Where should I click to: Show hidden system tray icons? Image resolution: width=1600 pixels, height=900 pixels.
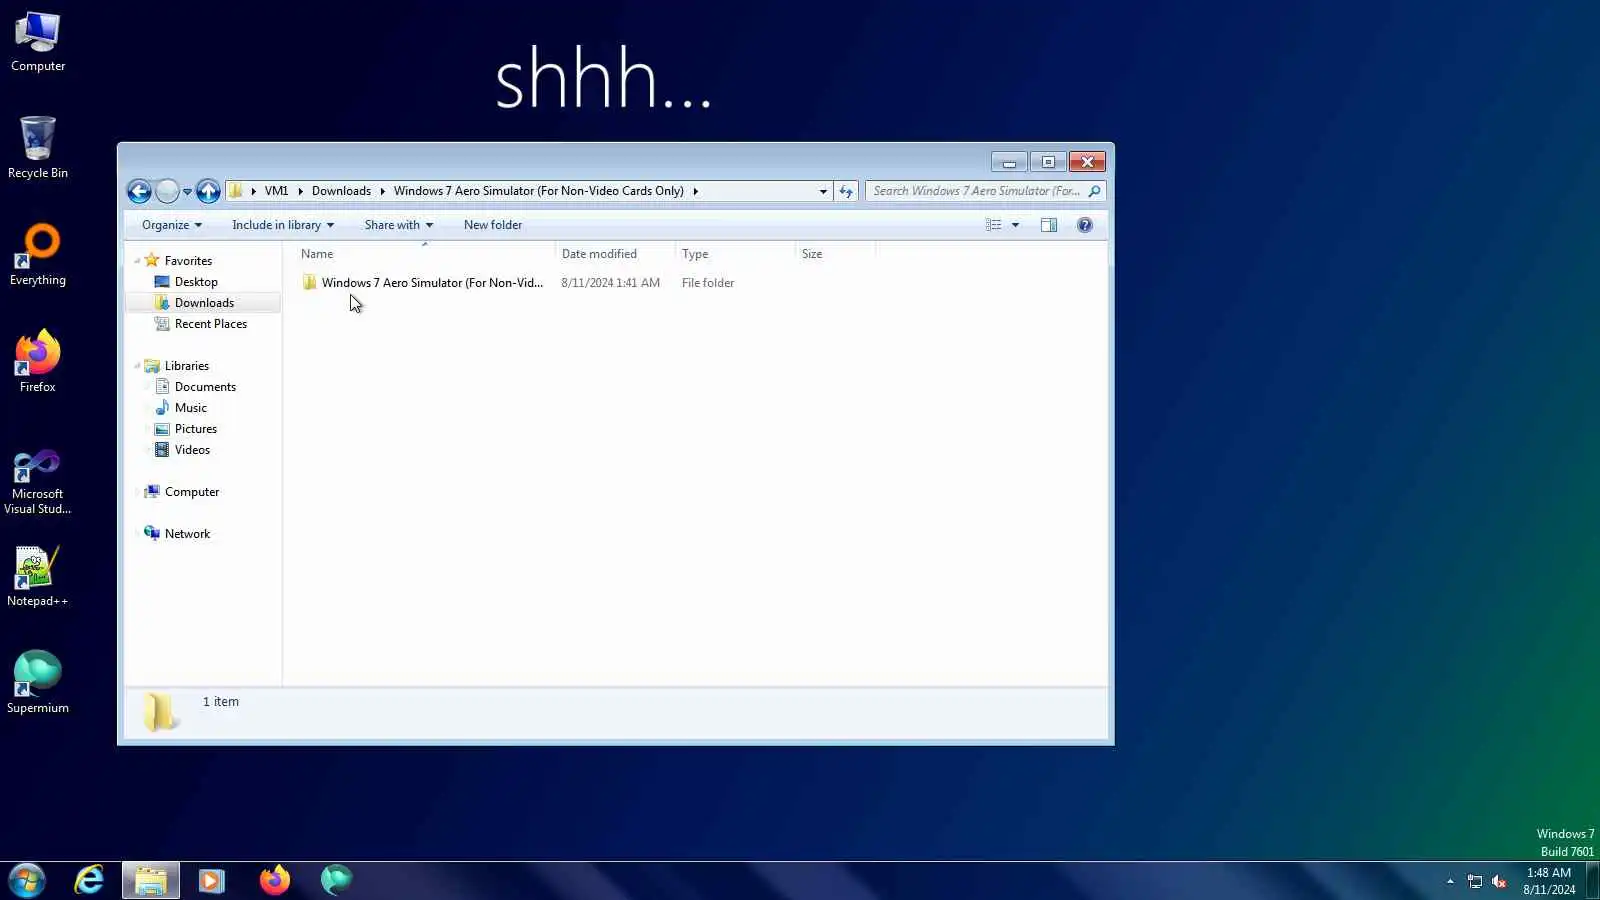point(1450,881)
